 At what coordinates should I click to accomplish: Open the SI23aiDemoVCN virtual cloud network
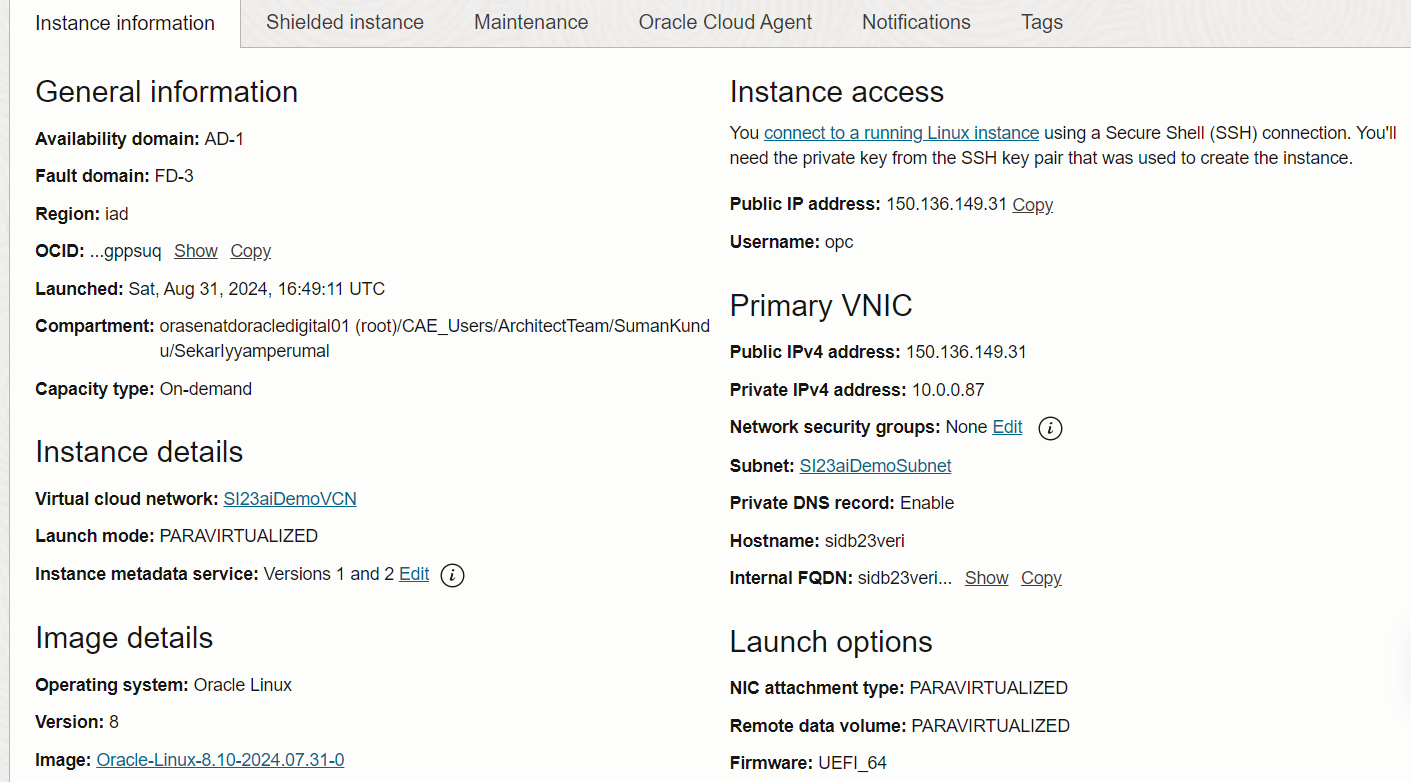(x=289, y=498)
